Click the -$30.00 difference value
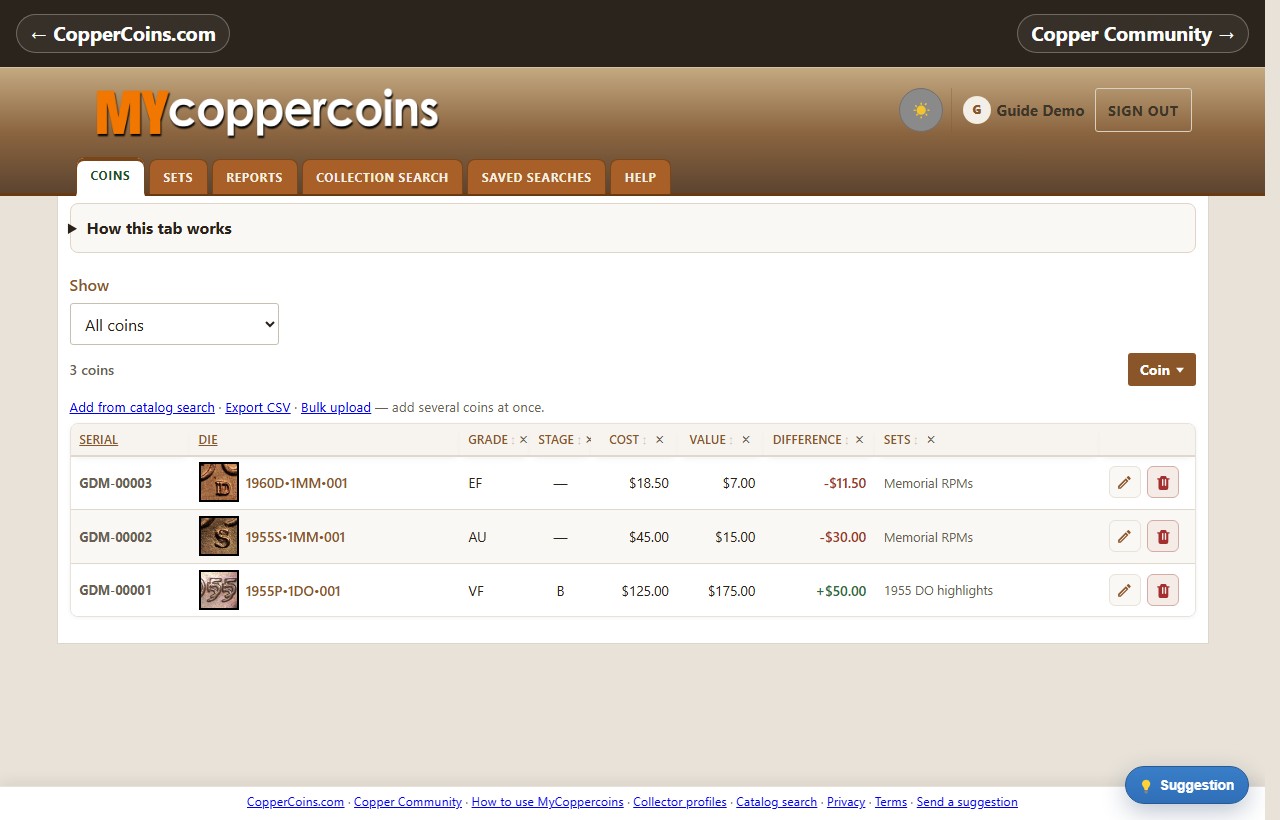Viewport: 1280px width, 820px height. point(843,537)
